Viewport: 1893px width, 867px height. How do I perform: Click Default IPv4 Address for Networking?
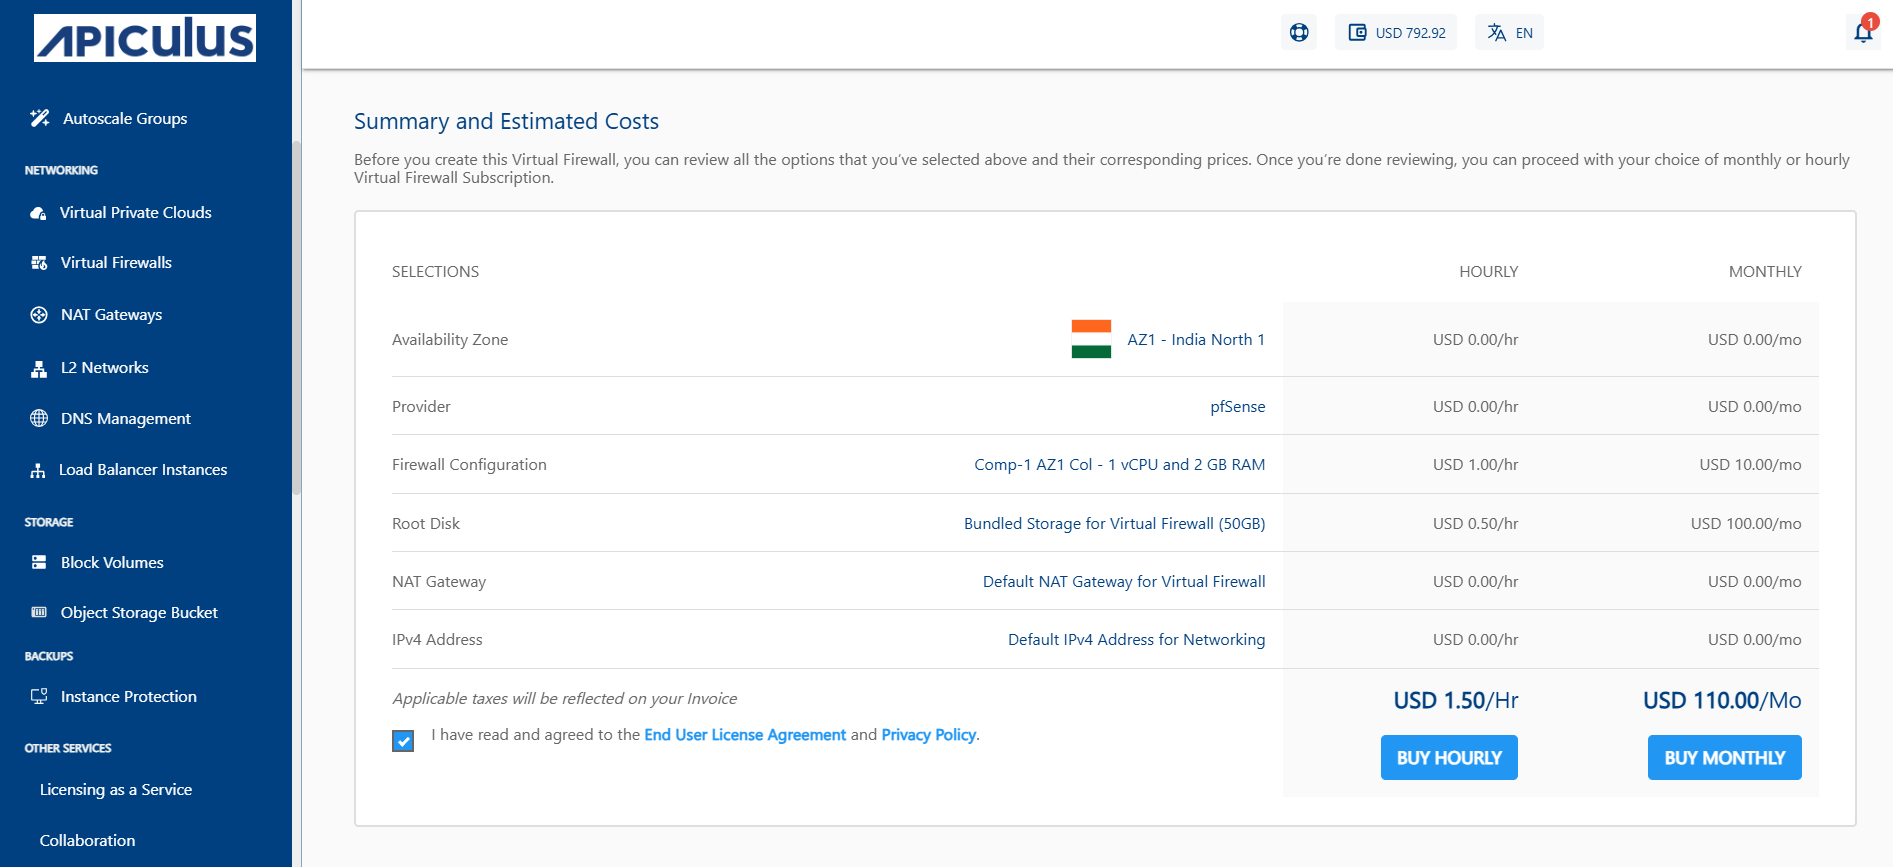point(1137,640)
